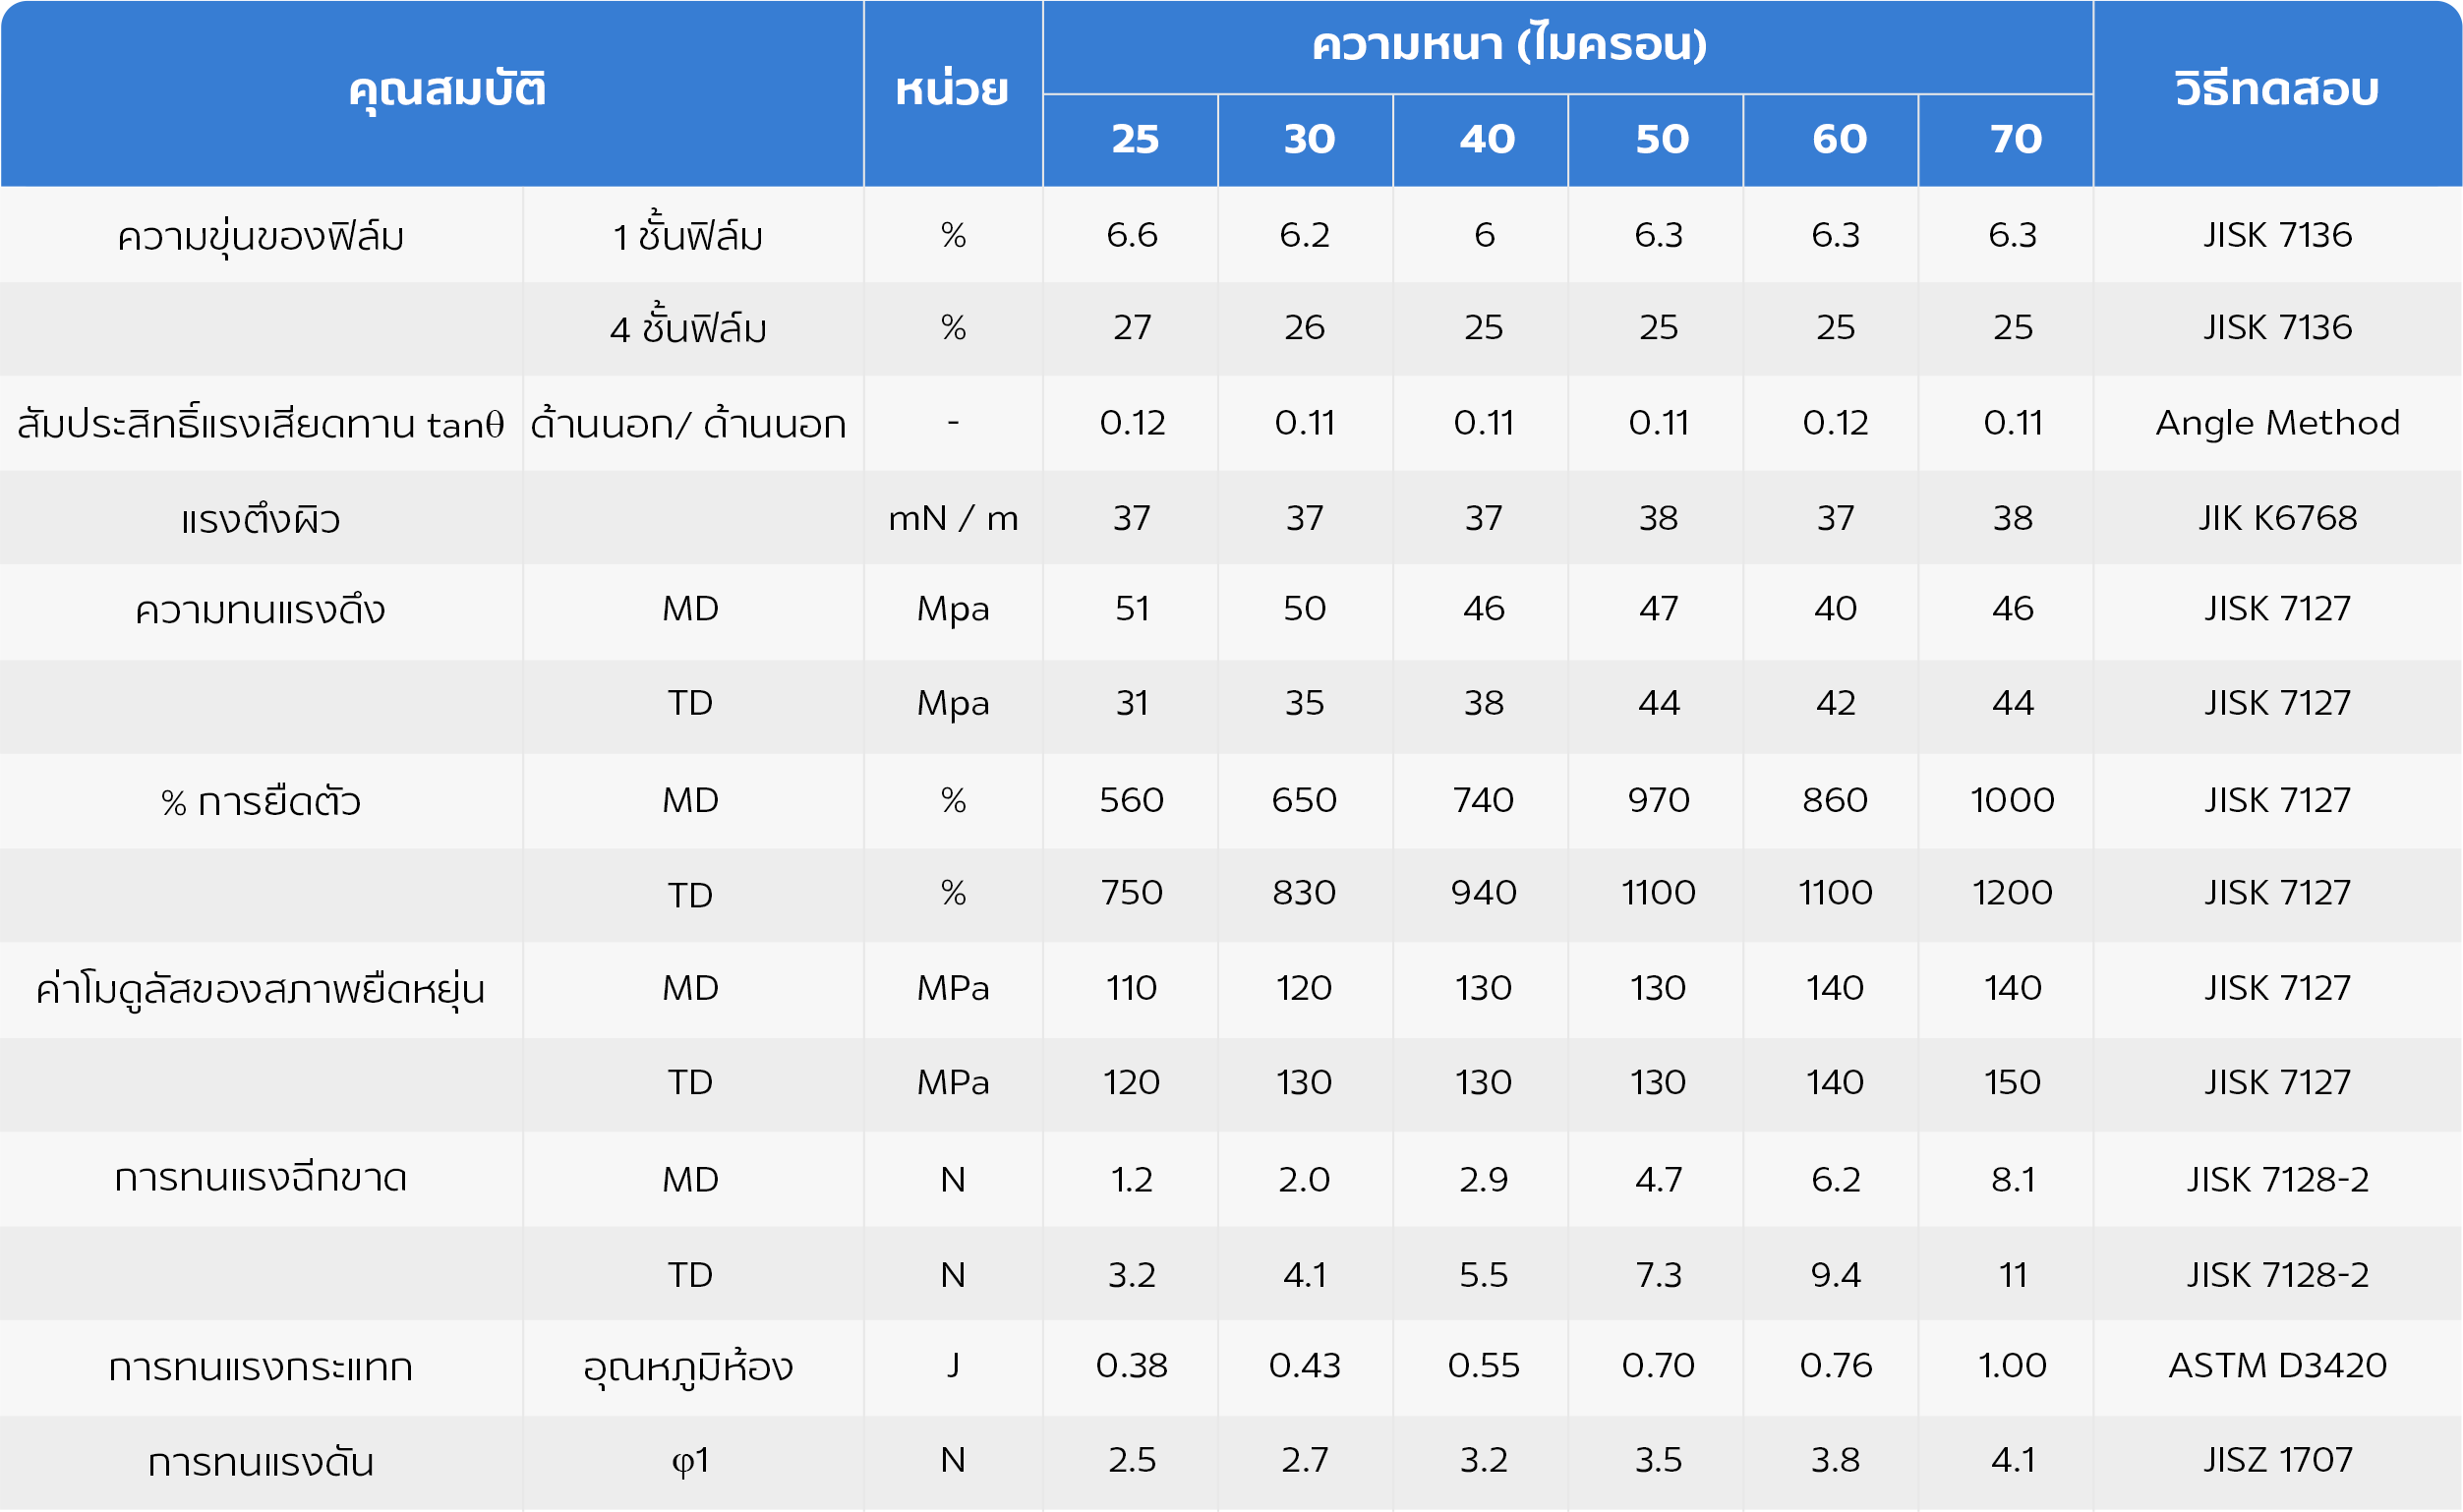Select the 4 ชั้นฟิล์ม cell
2463x1512 pixels.
pyautogui.click(x=688, y=328)
